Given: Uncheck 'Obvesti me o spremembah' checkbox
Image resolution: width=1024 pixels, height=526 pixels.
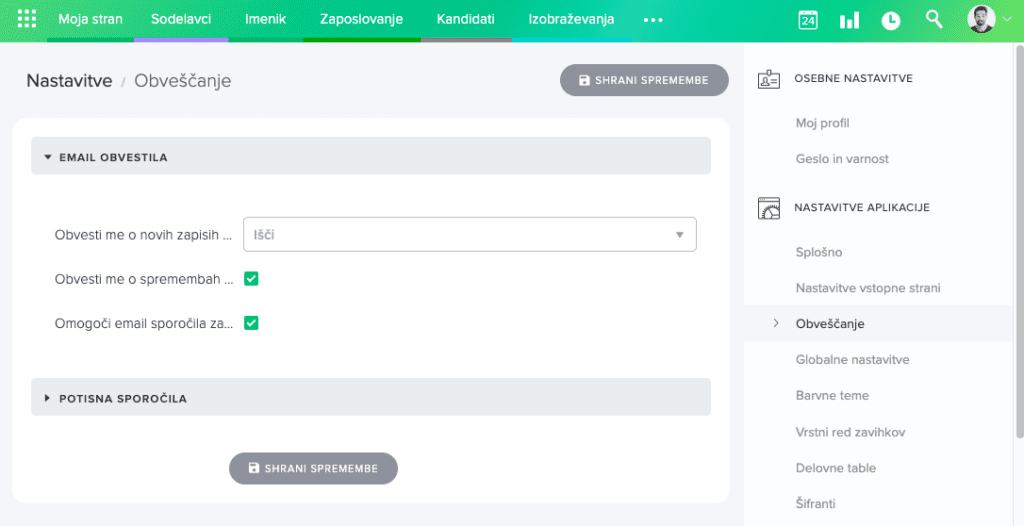Looking at the screenshot, I should 252,279.
